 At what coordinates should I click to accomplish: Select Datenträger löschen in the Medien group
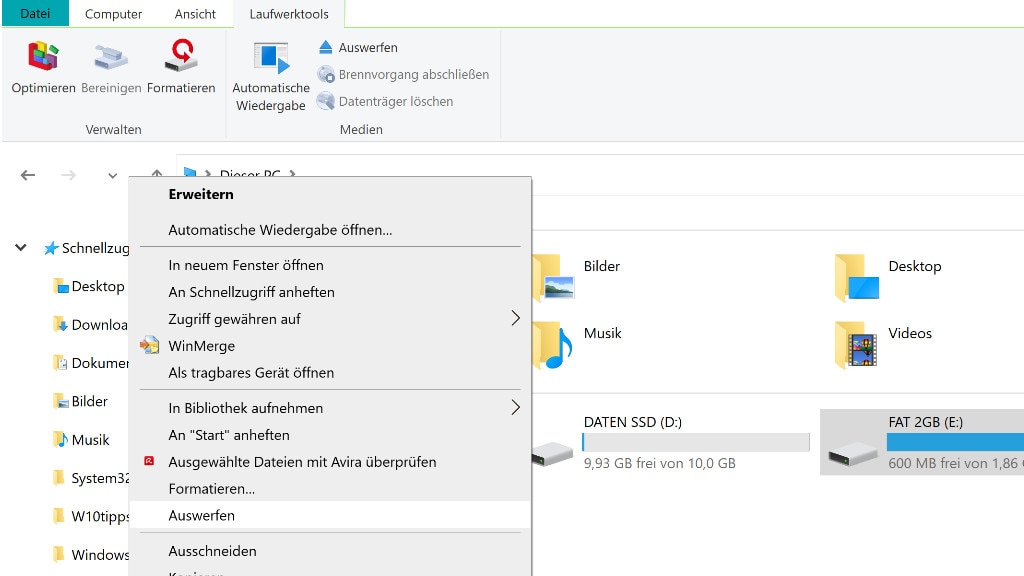point(325,101)
